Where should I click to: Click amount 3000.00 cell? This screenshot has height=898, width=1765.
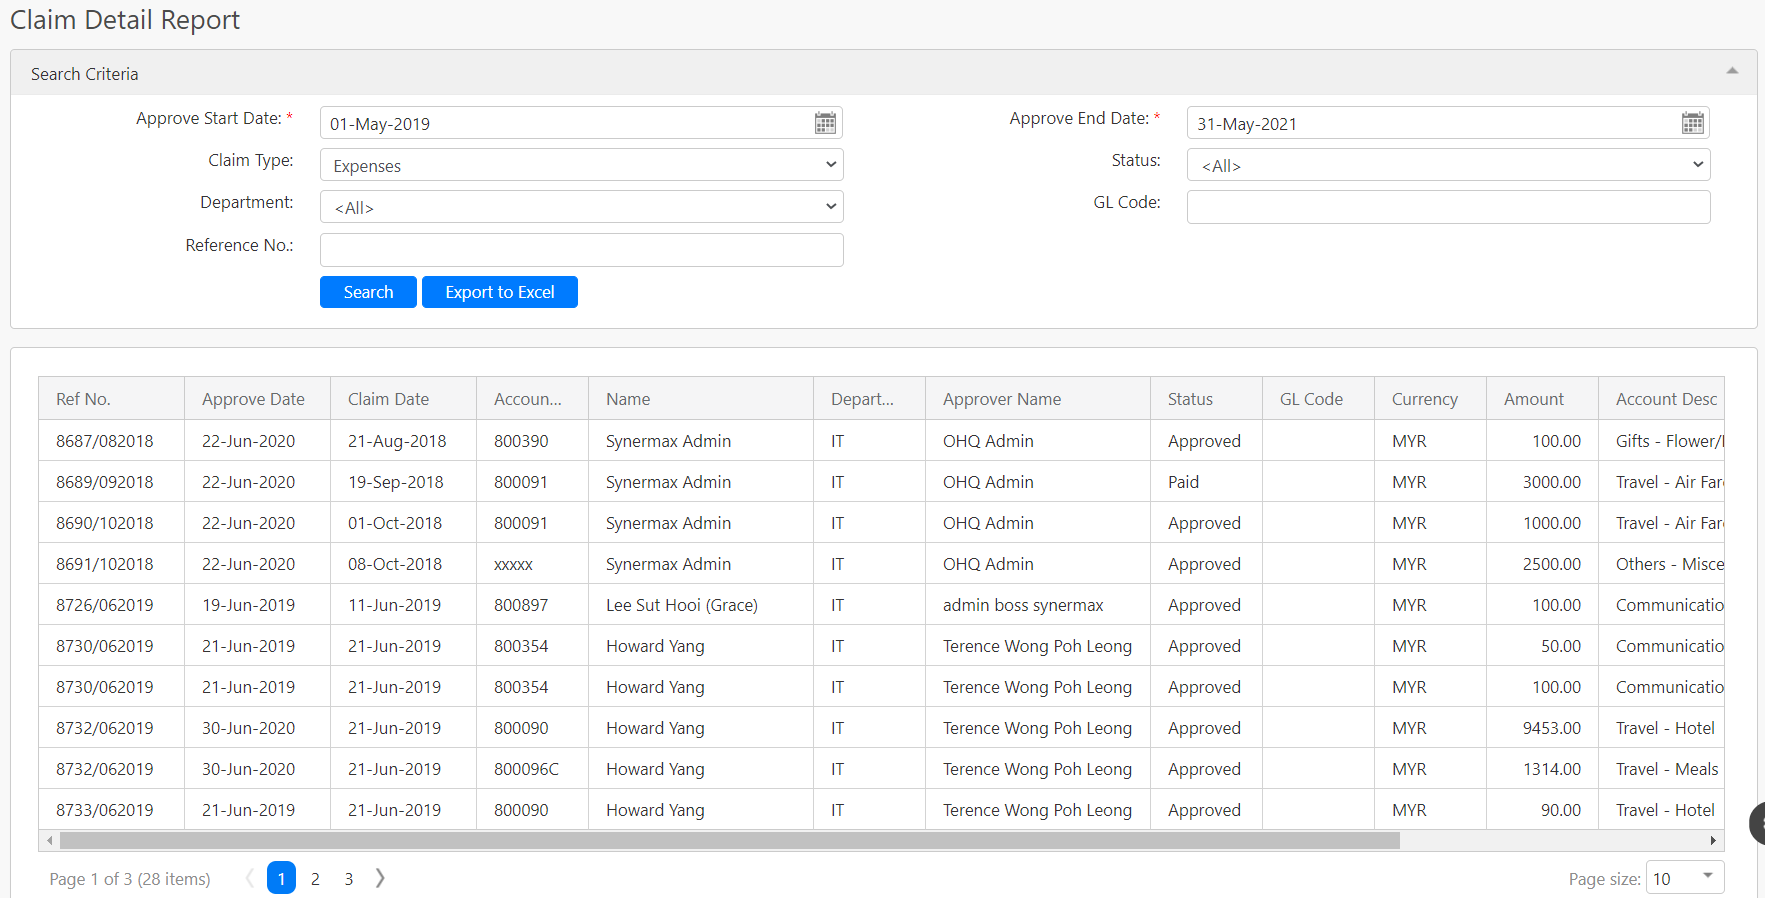pyautogui.click(x=1542, y=482)
